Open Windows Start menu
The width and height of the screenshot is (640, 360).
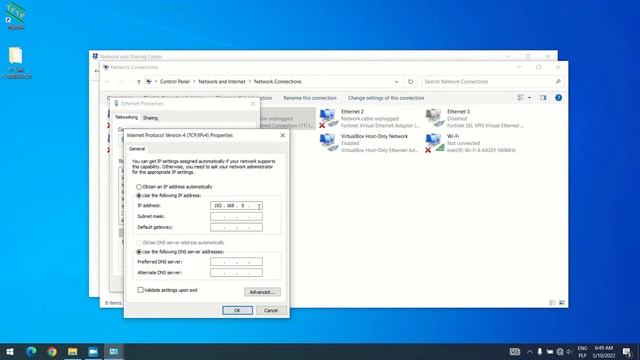(x=10, y=351)
